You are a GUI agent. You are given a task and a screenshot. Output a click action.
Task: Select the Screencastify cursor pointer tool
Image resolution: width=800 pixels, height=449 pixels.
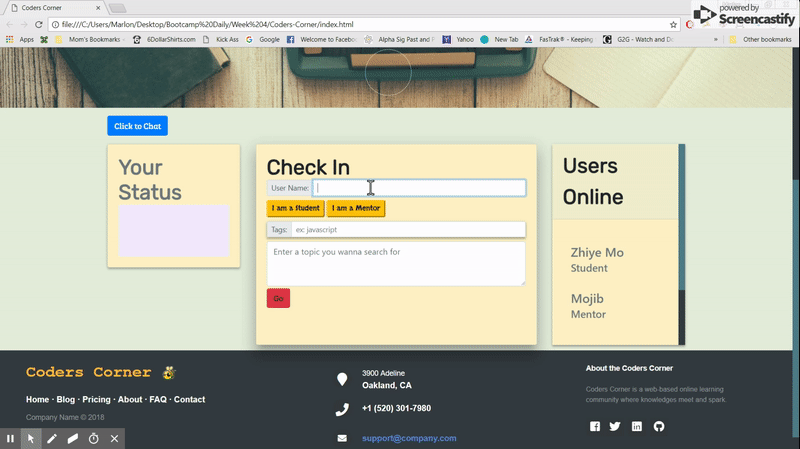(x=31, y=438)
